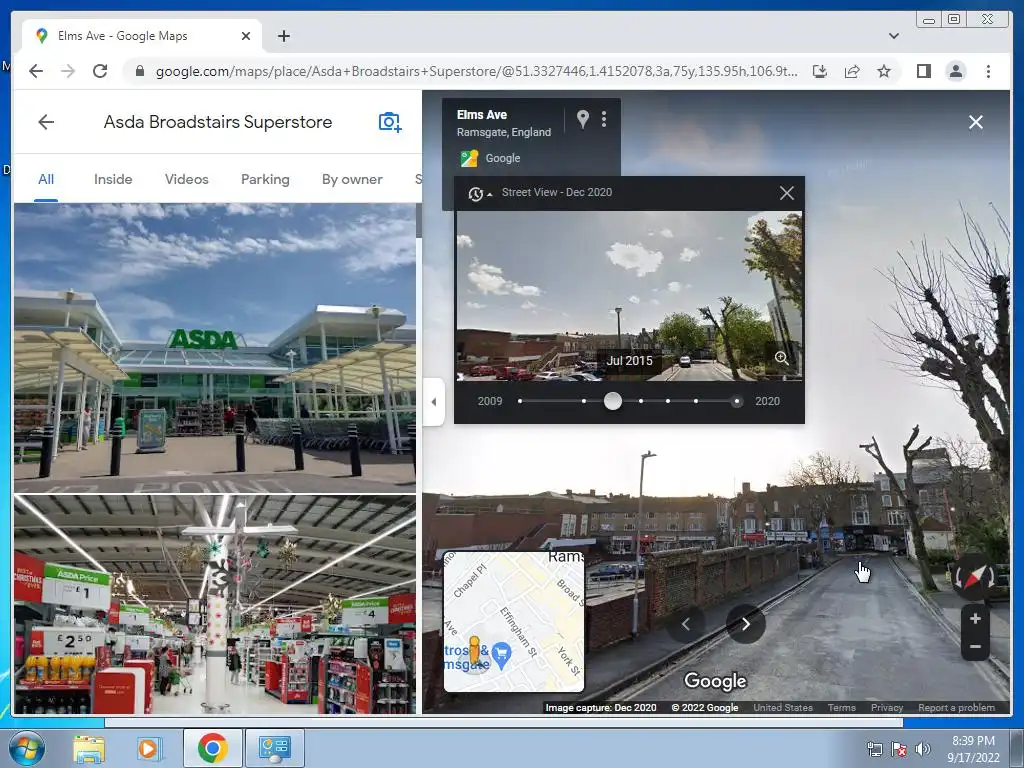Click the Jul 2015 timeline slider handle
The width and height of the screenshot is (1024, 768).
pos(613,401)
